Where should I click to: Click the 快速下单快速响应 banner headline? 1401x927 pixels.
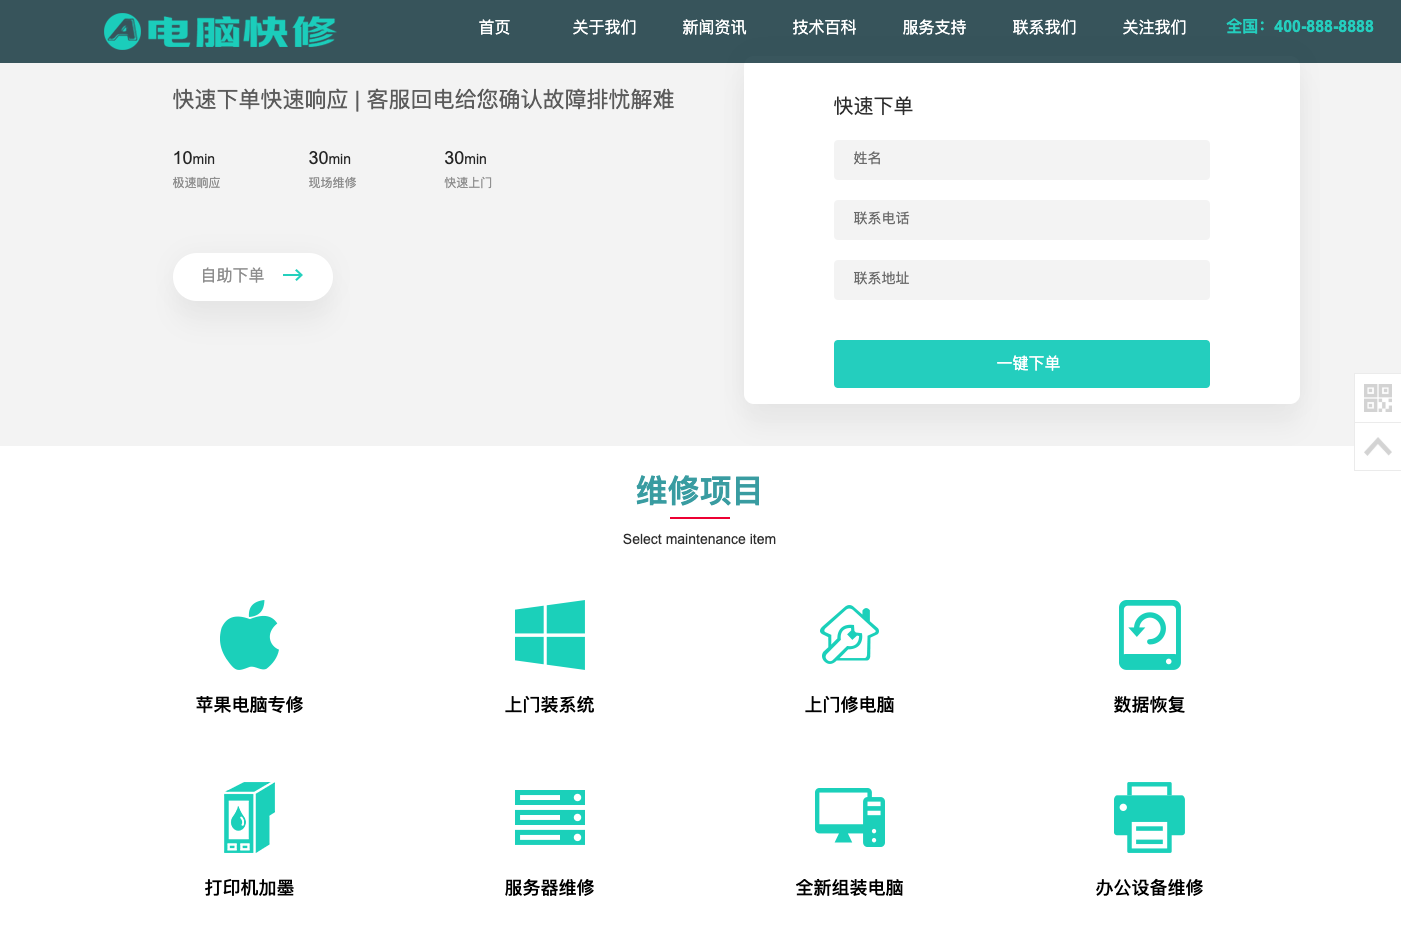click(x=424, y=100)
